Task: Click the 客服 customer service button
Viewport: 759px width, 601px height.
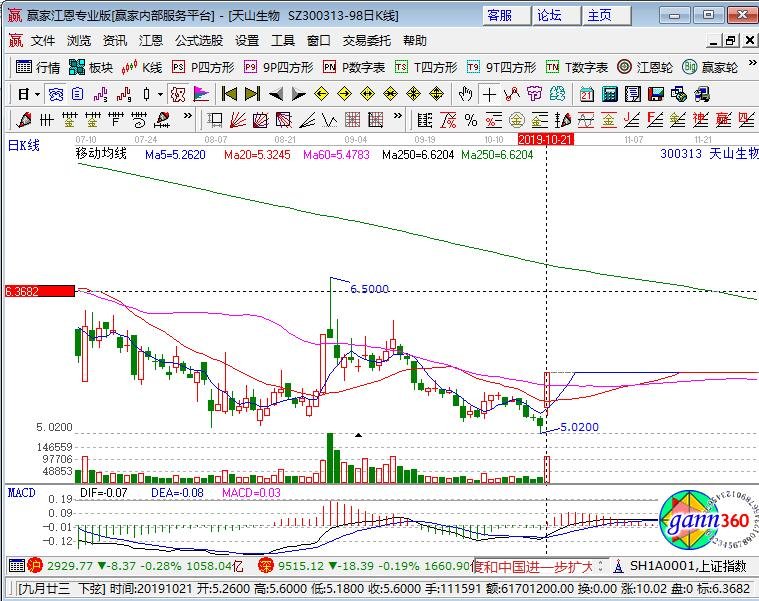Action: click(x=506, y=15)
